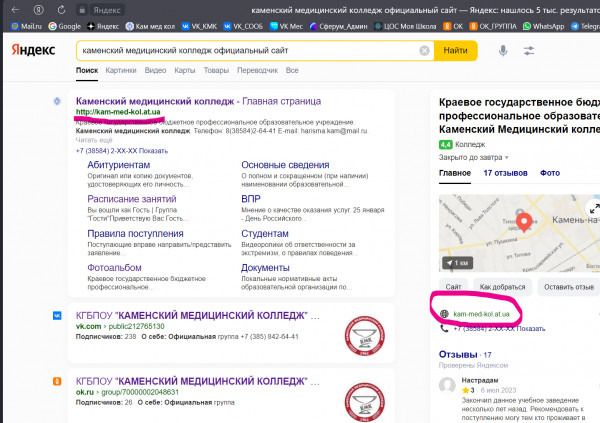Click the favicon beside first search result
600x423 pixels.
click(57, 101)
